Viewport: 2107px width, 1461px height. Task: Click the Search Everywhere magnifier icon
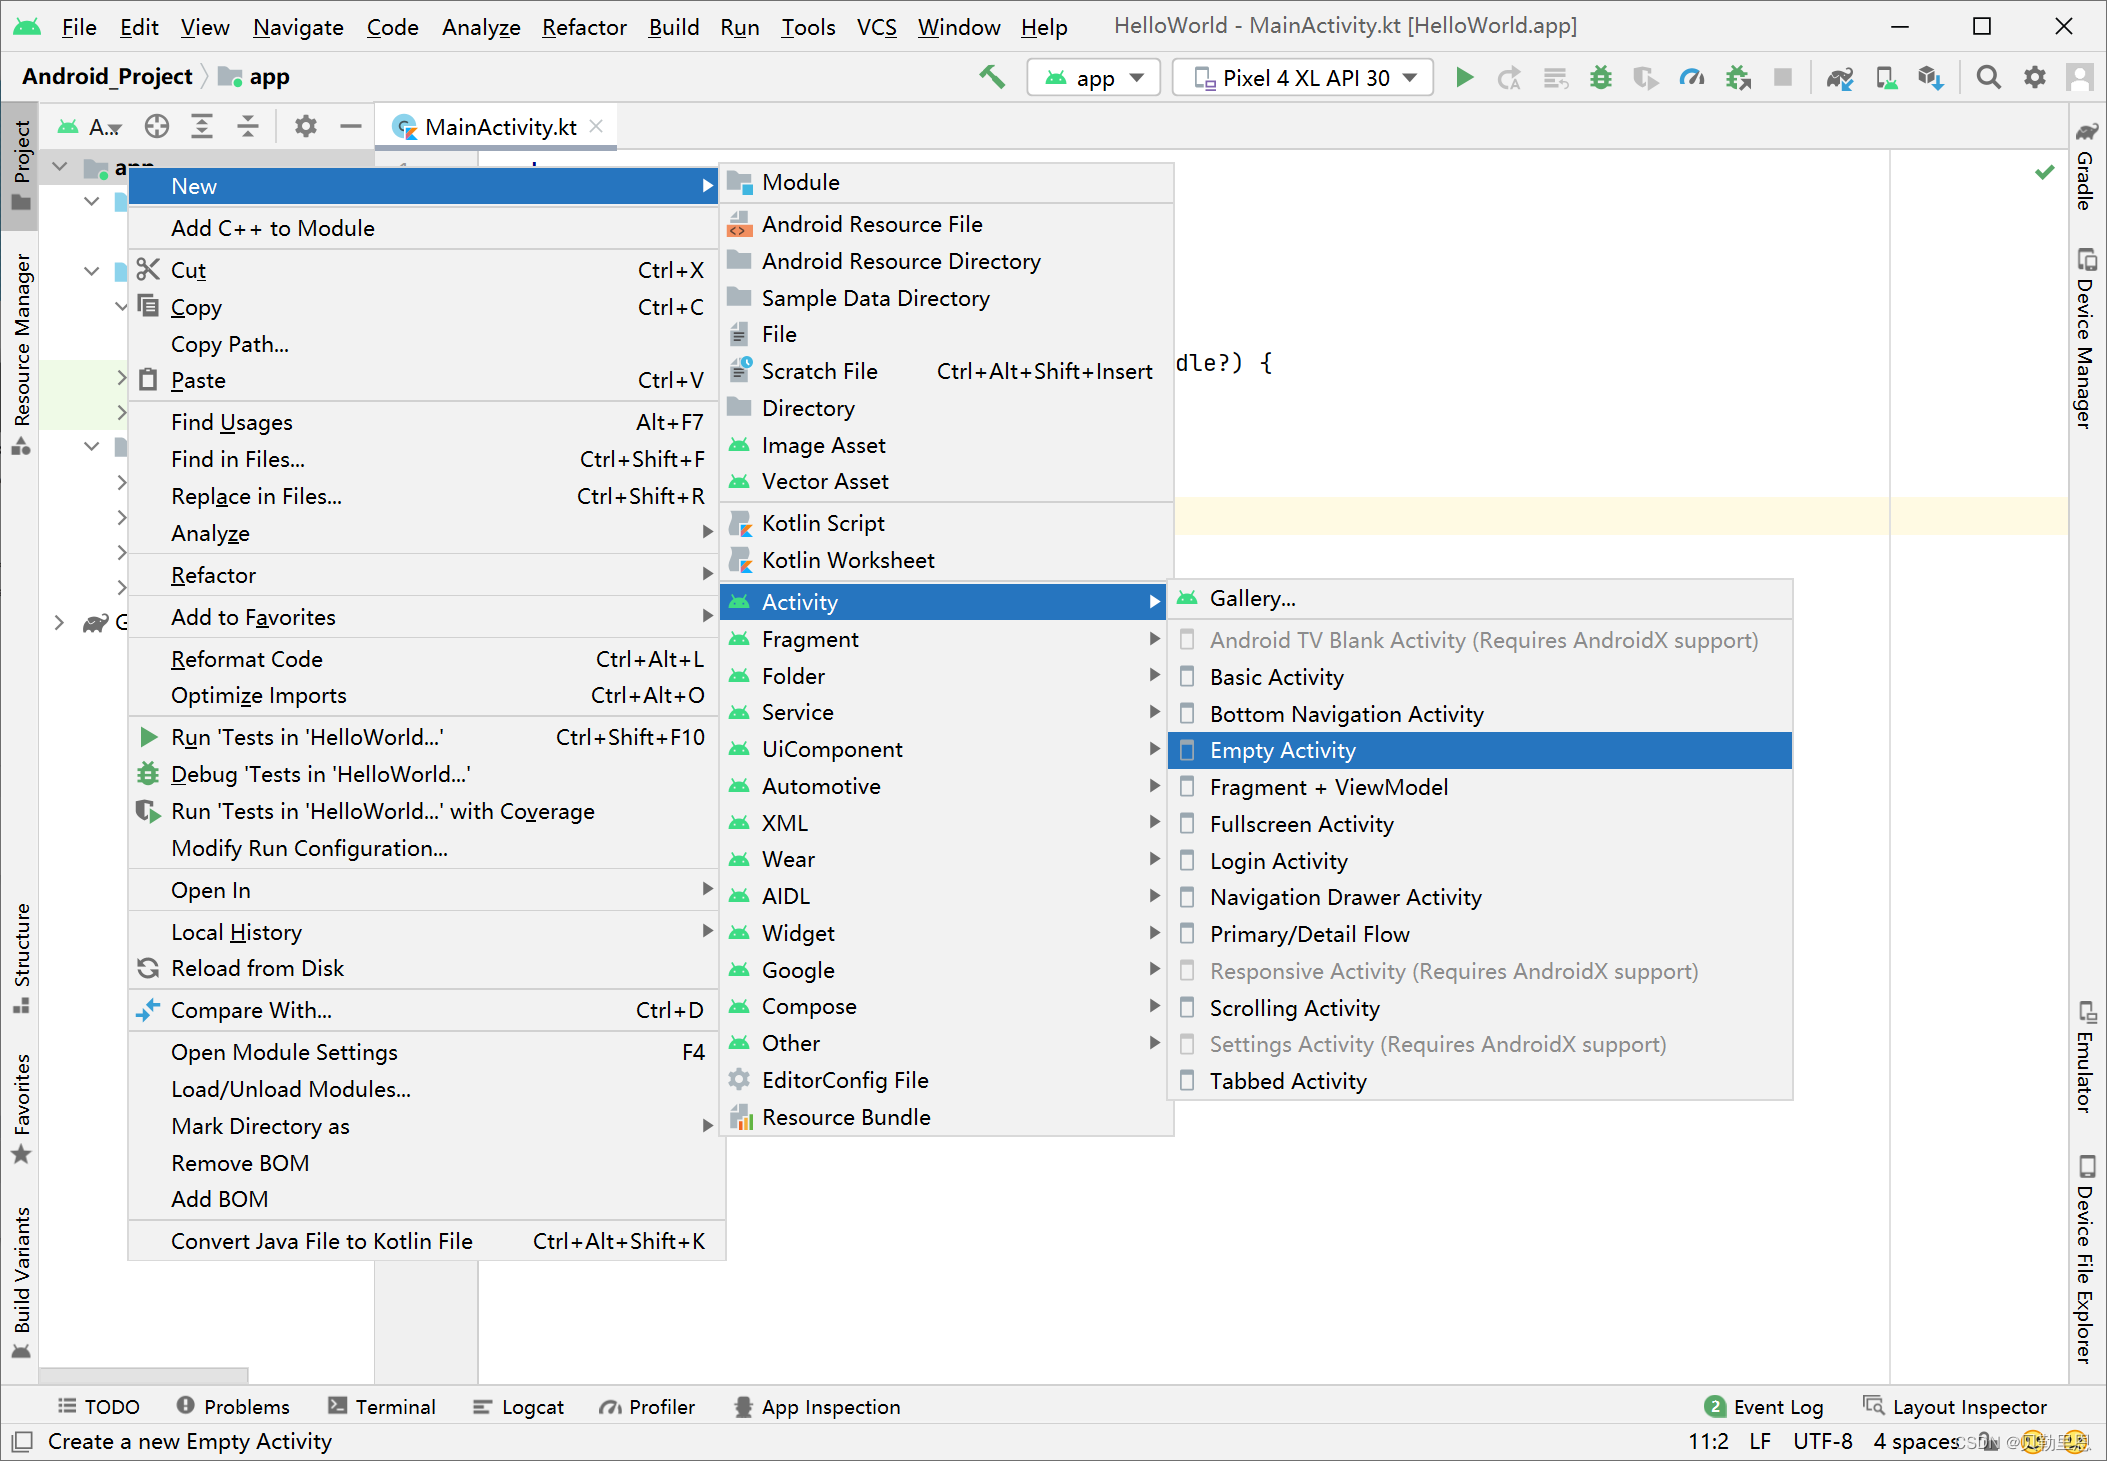pos(1988,77)
